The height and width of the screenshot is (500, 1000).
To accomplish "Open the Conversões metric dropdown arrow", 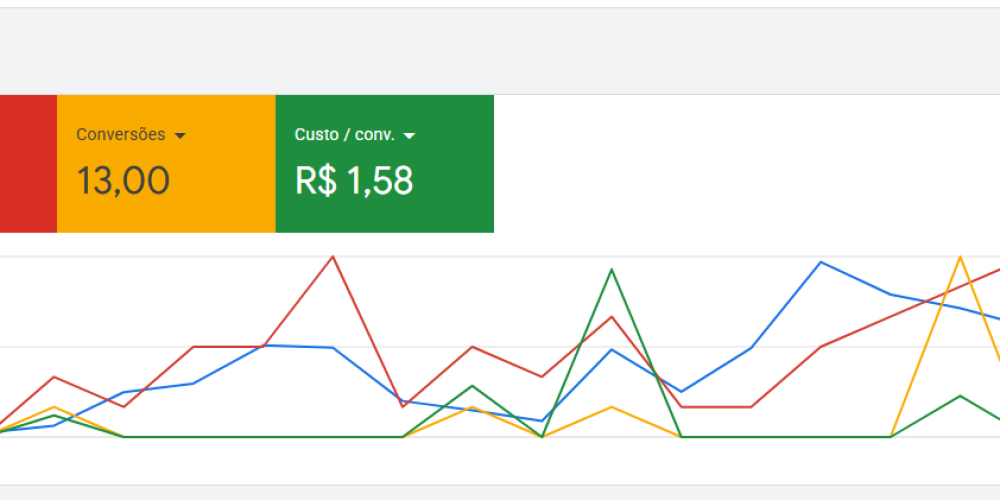I will click(180, 136).
